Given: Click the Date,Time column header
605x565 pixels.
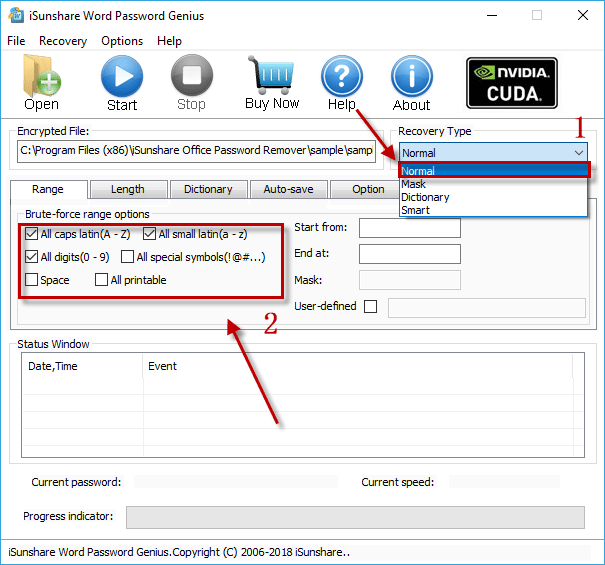Looking at the screenshot, I should [x=82, y=366].
